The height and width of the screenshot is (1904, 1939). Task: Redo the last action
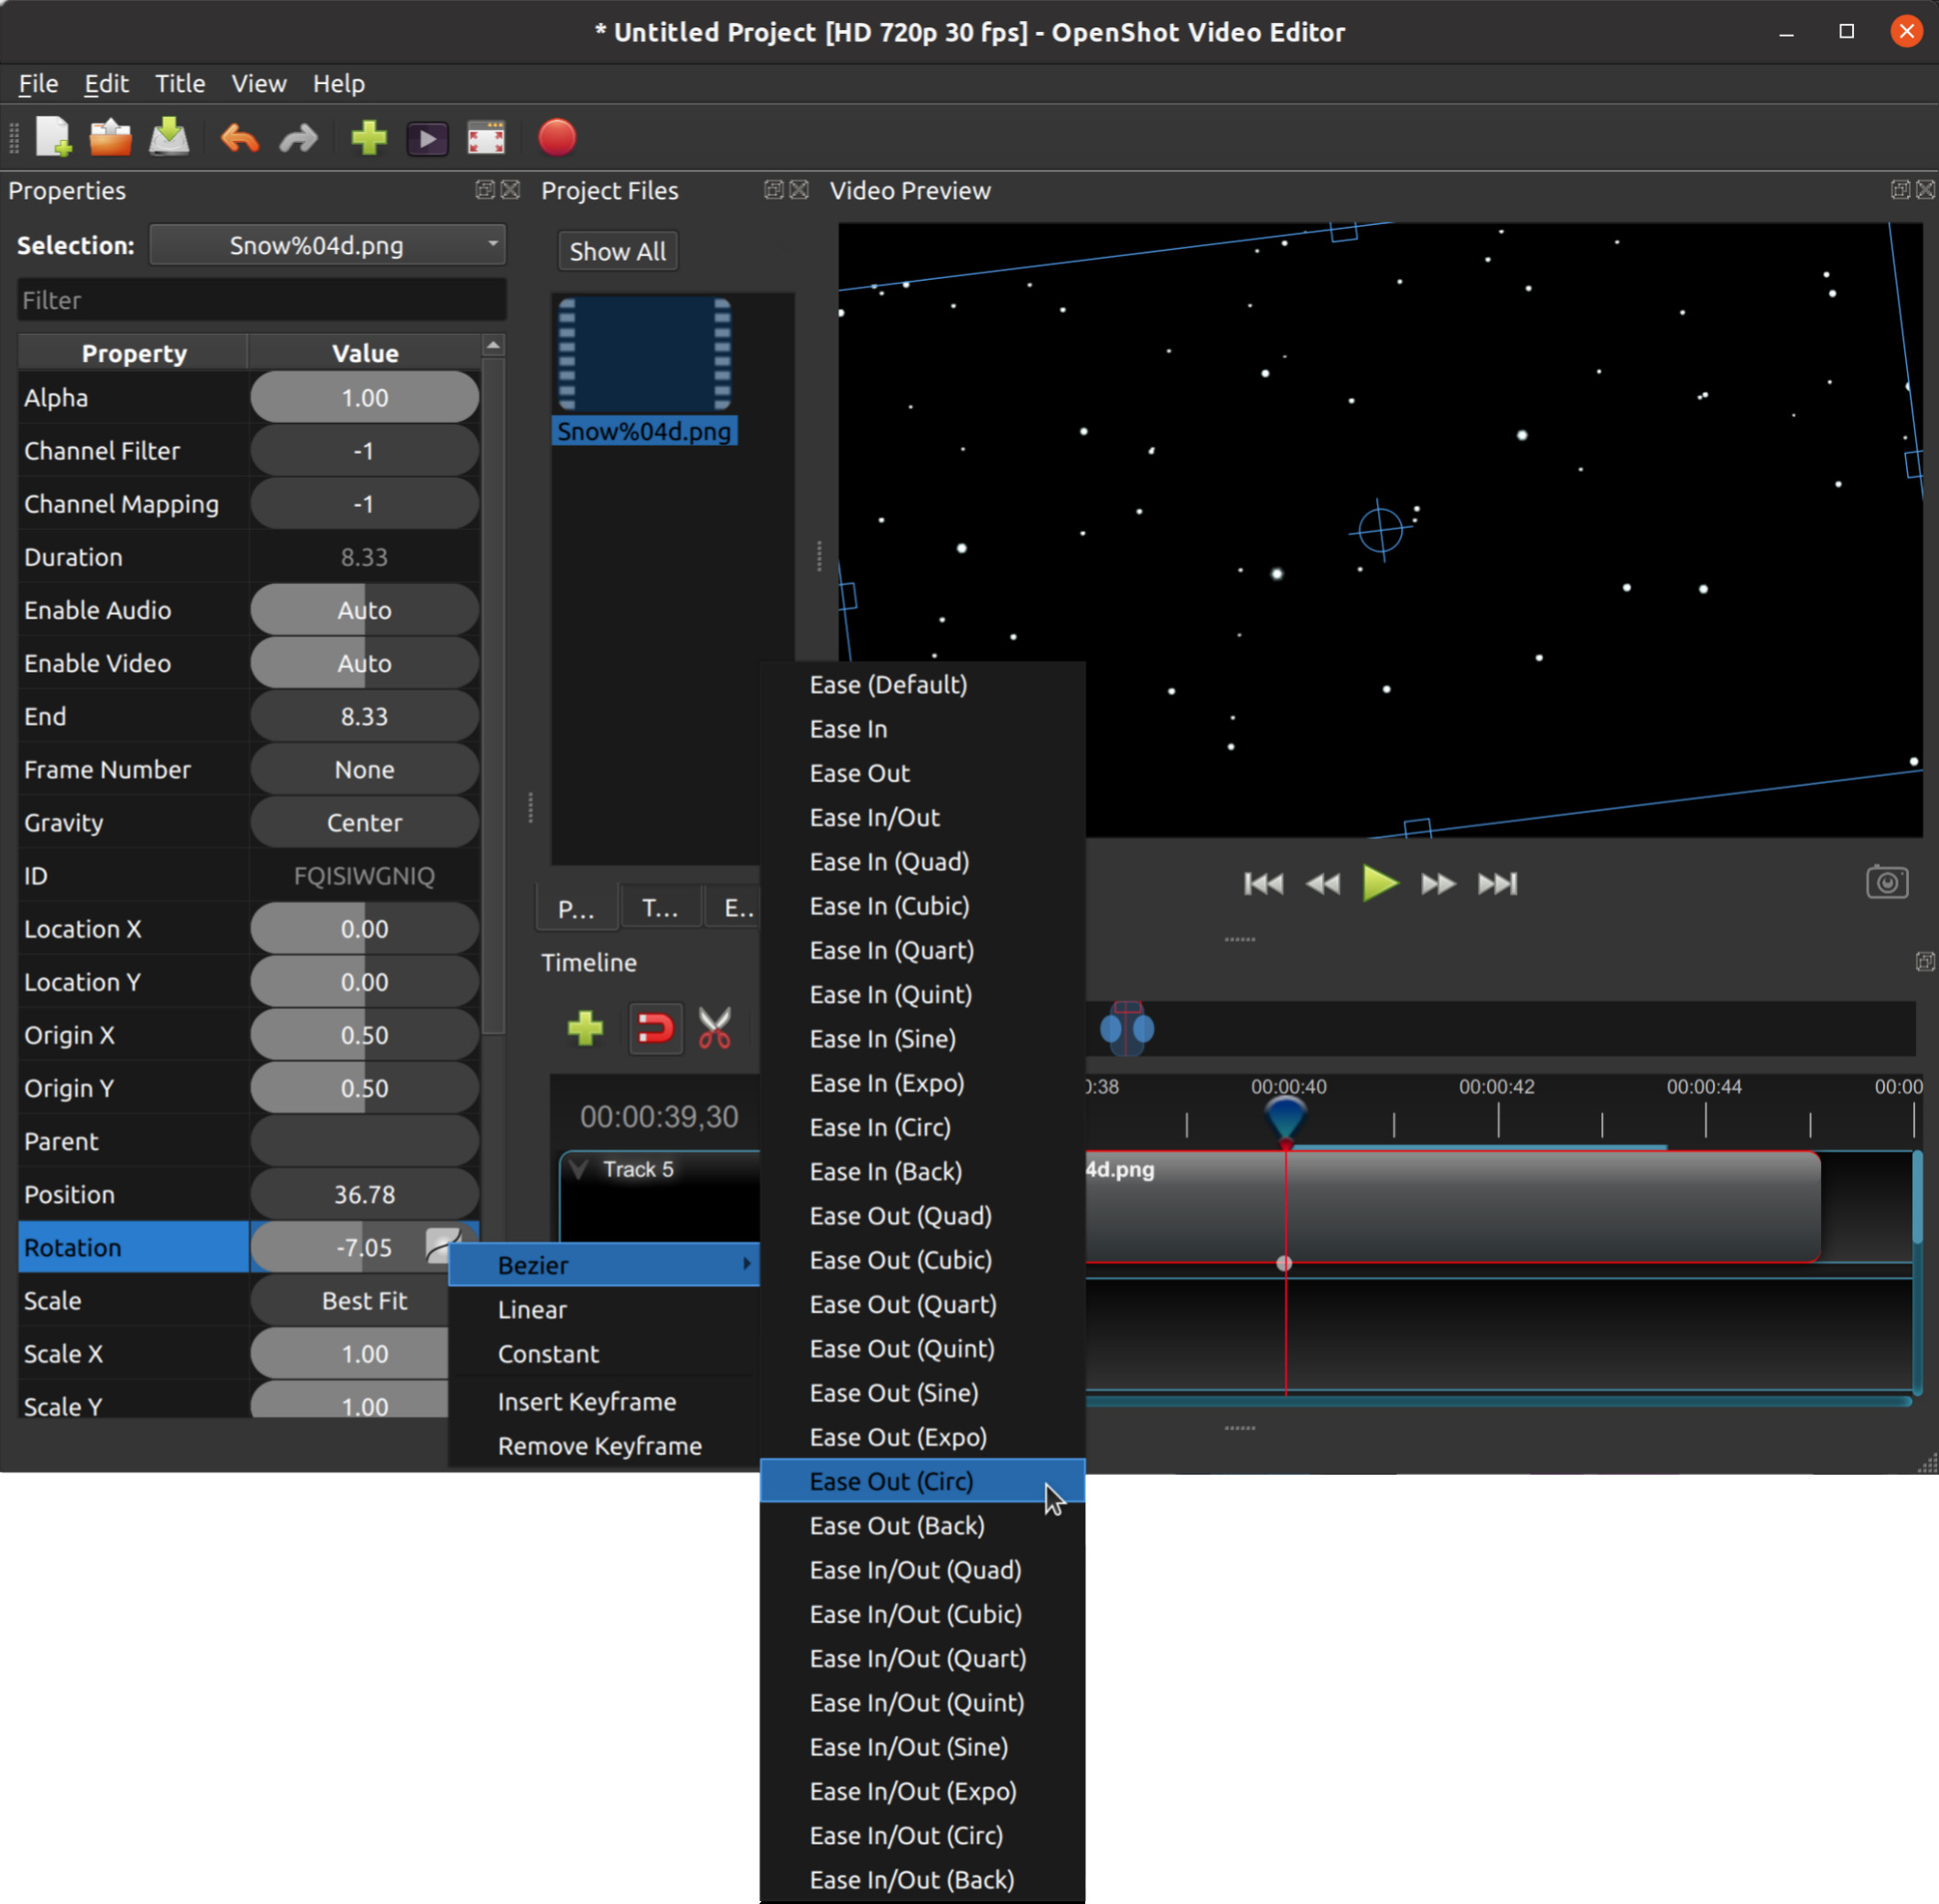[x=298, y=137]
